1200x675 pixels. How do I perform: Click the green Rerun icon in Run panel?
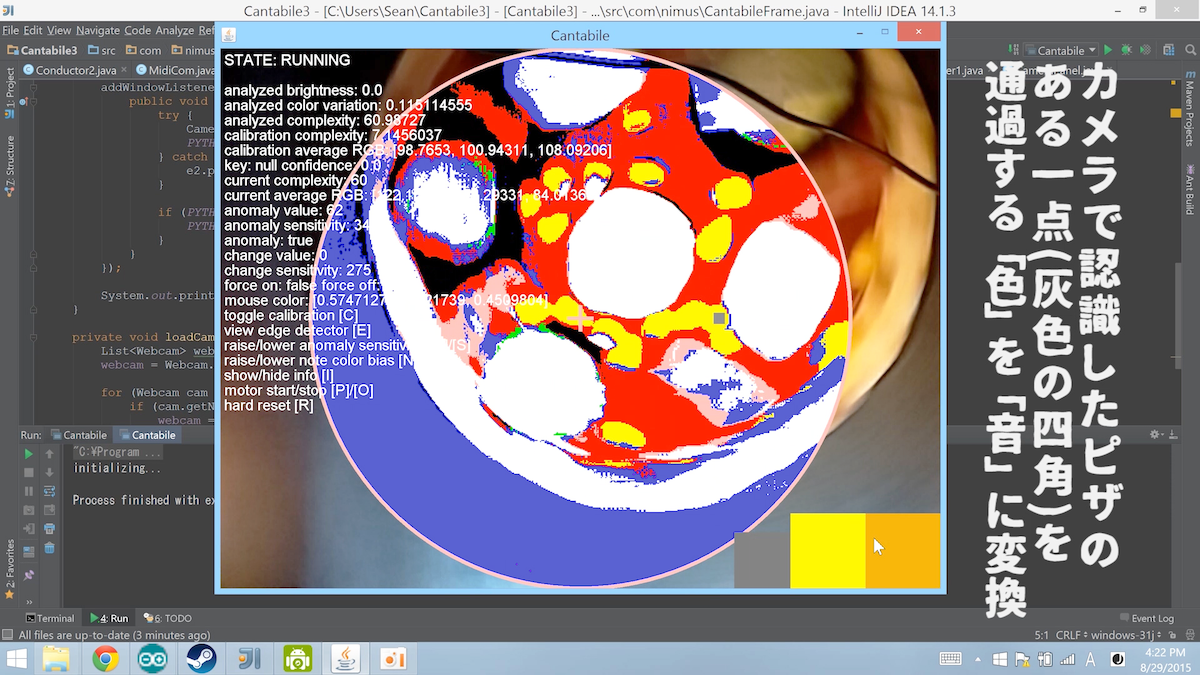[28, 453]
